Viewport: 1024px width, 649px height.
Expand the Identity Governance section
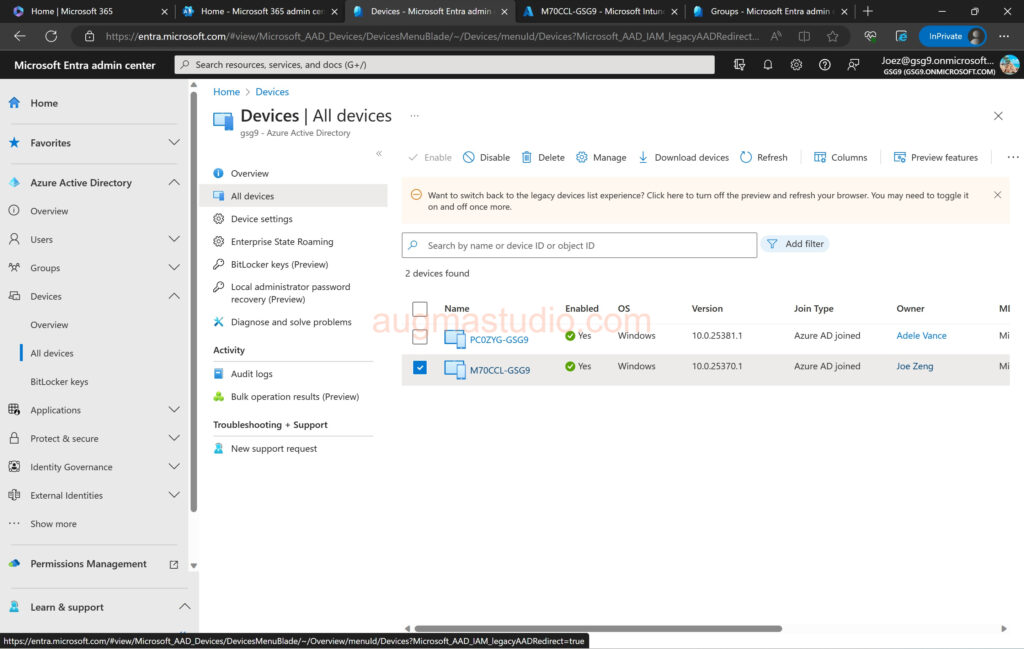174,467
